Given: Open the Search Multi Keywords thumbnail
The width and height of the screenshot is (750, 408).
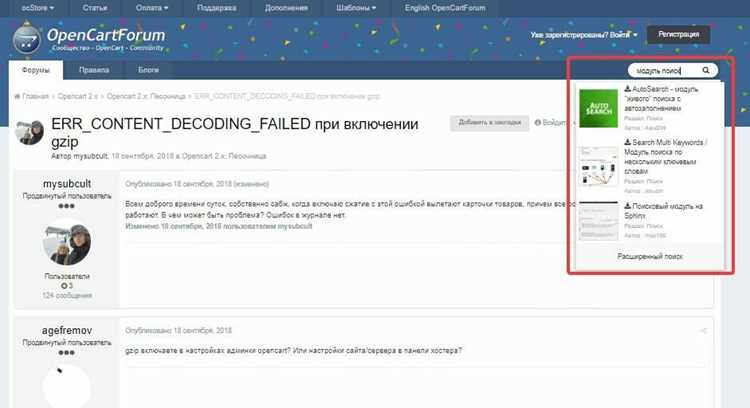Looking at the screenshot, I should [x=598, y=166].
